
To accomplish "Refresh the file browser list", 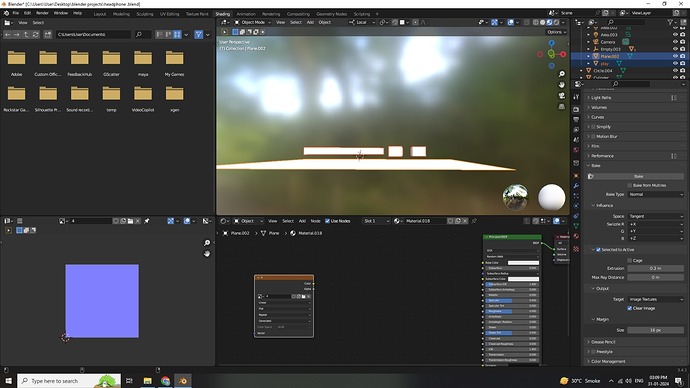I will (36, 34).
